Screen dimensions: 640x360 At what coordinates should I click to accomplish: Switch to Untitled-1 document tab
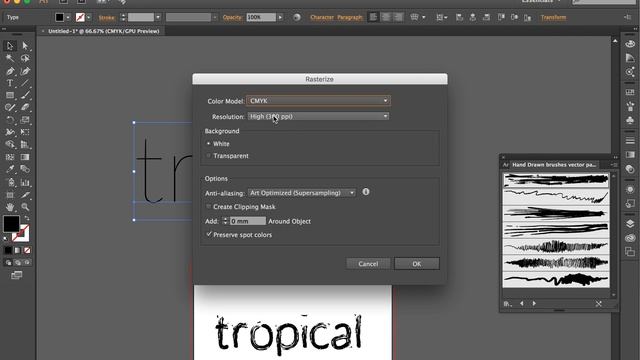coord(104,31)
